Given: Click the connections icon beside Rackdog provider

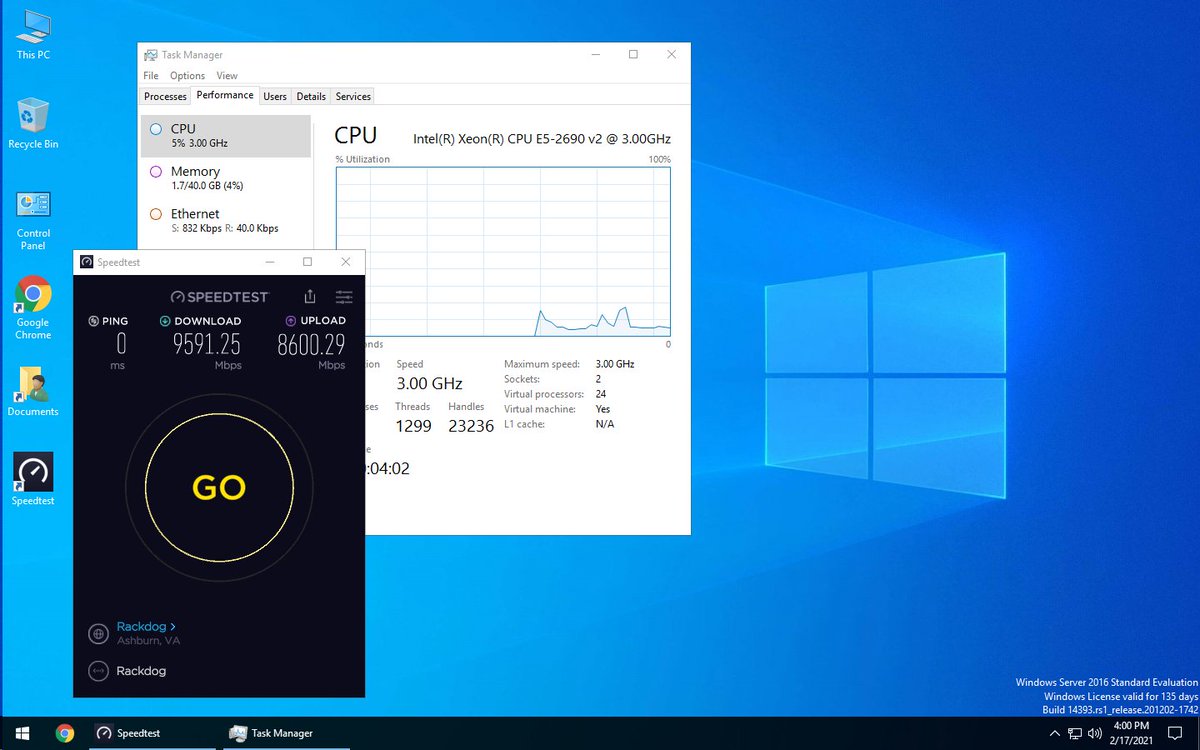Looking at the screenshot, I should (x=98, y=671).
